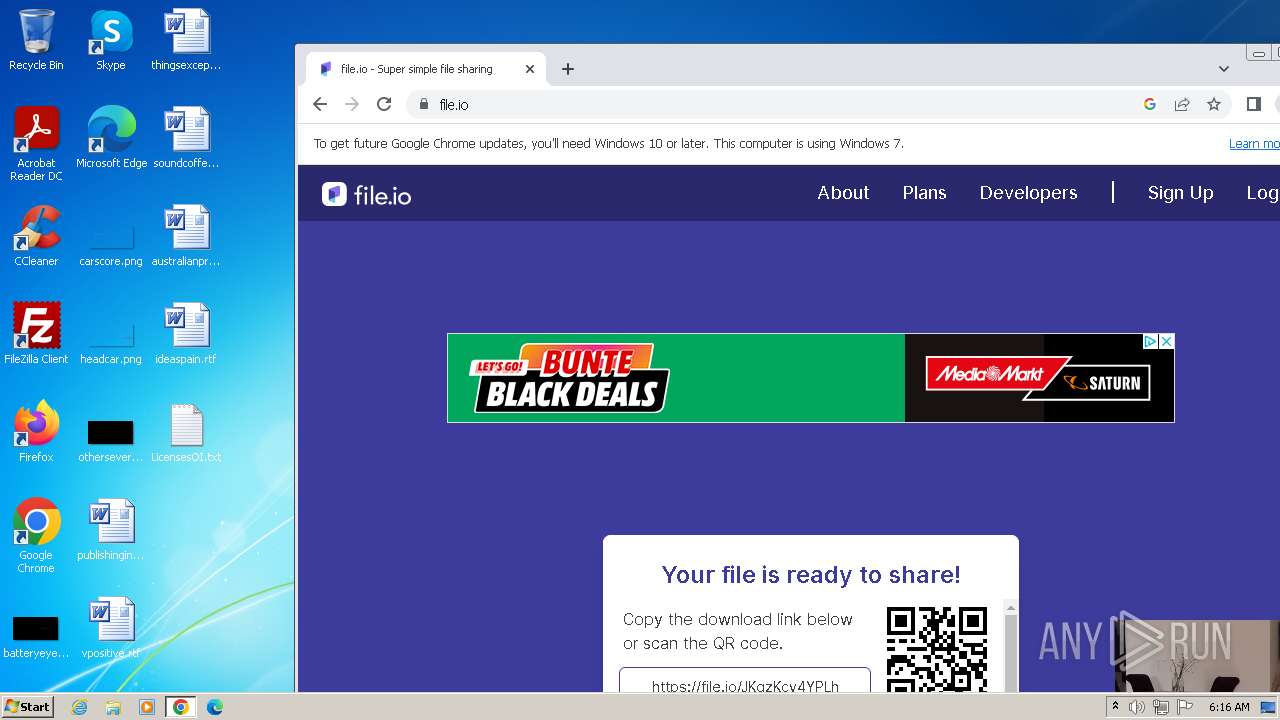Expand Chrome tab search dropdown arrow
This screenshot has width=1280, height=720.
tap(1224, 69)
